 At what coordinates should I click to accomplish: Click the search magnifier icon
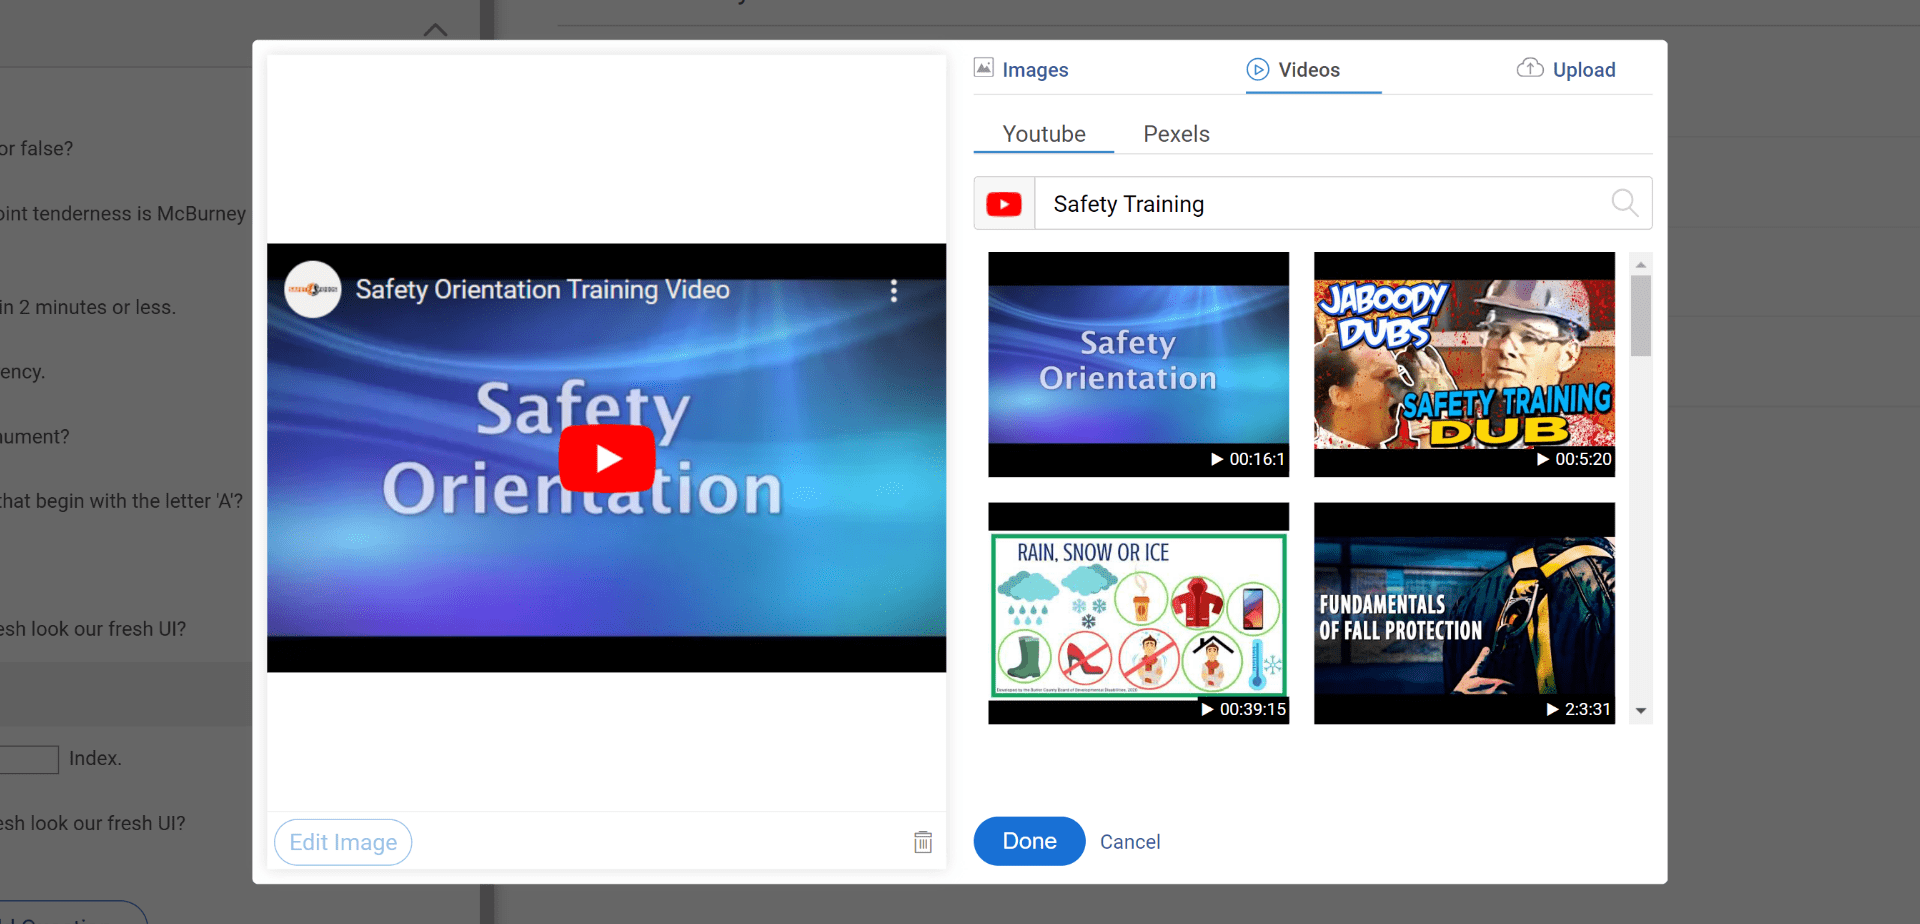click(x=1624, y=203)
